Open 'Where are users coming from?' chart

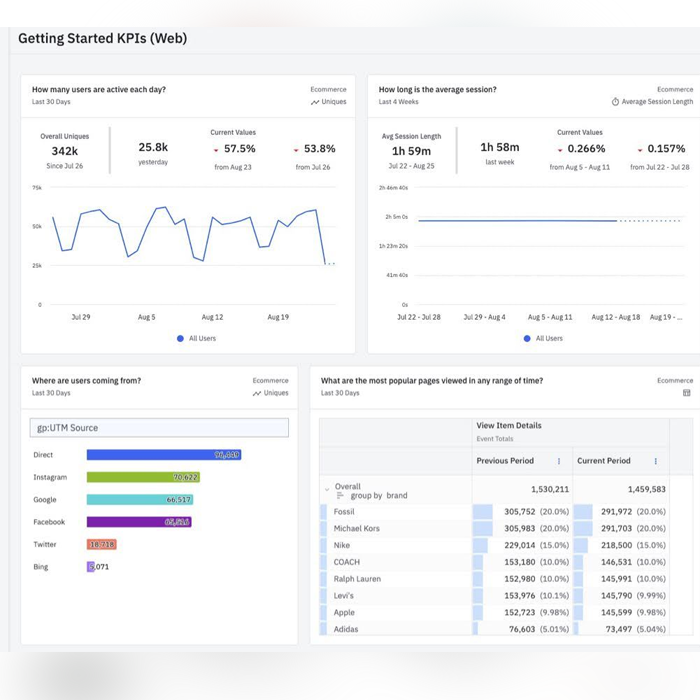pos(86,380)
